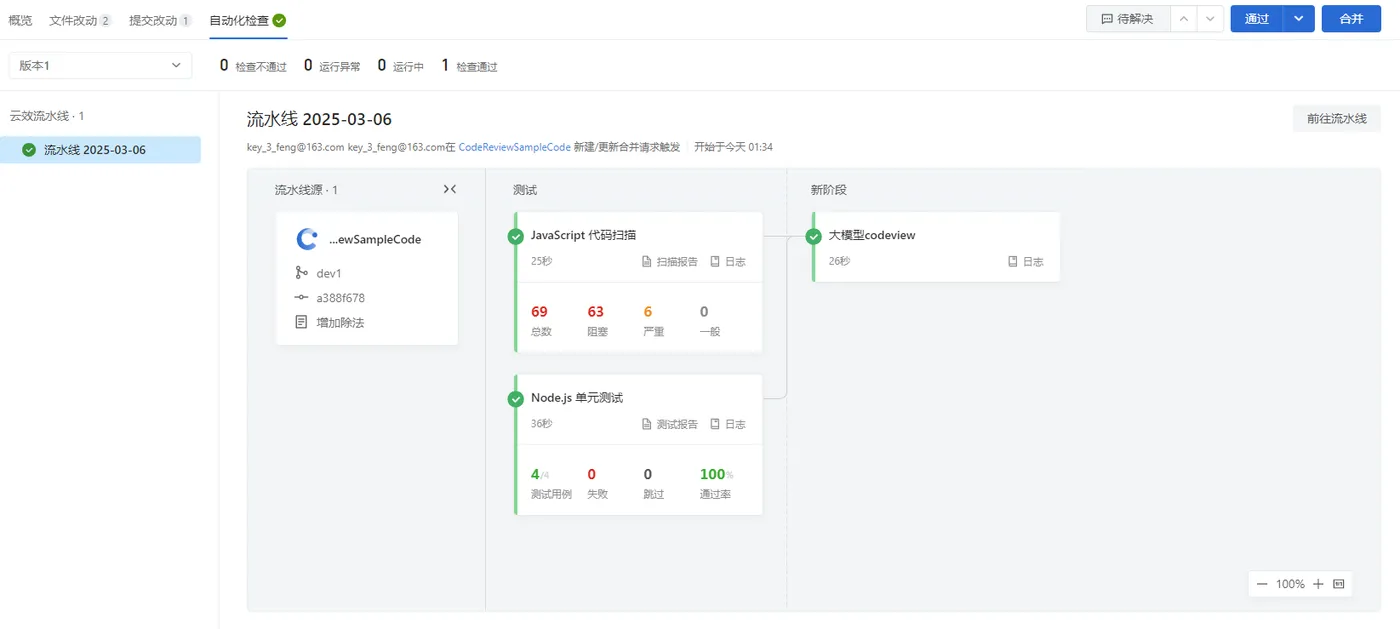
Task: Zoom in the pipeline canvas
Action: coord(1318,584)
